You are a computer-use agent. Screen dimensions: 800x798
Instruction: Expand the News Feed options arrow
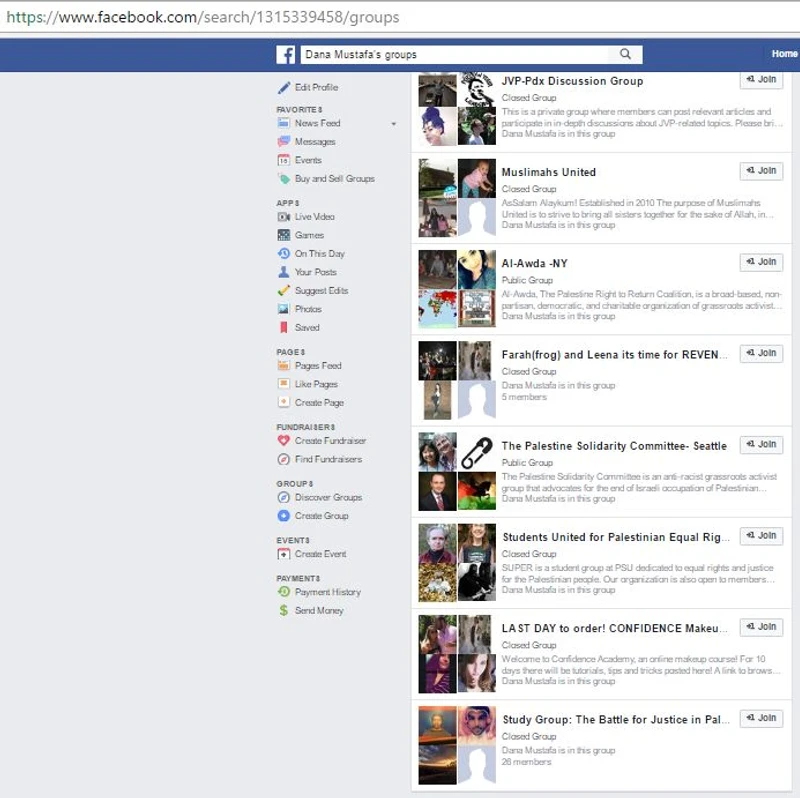tap(393, 124)
